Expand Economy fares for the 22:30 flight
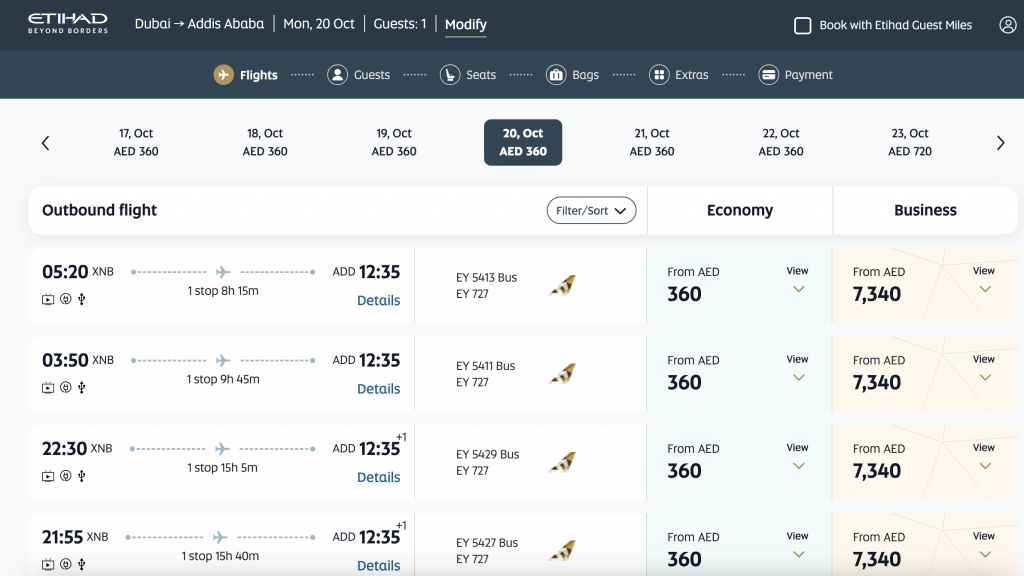This screenshot has height=576, width=1024. [797, 458]
